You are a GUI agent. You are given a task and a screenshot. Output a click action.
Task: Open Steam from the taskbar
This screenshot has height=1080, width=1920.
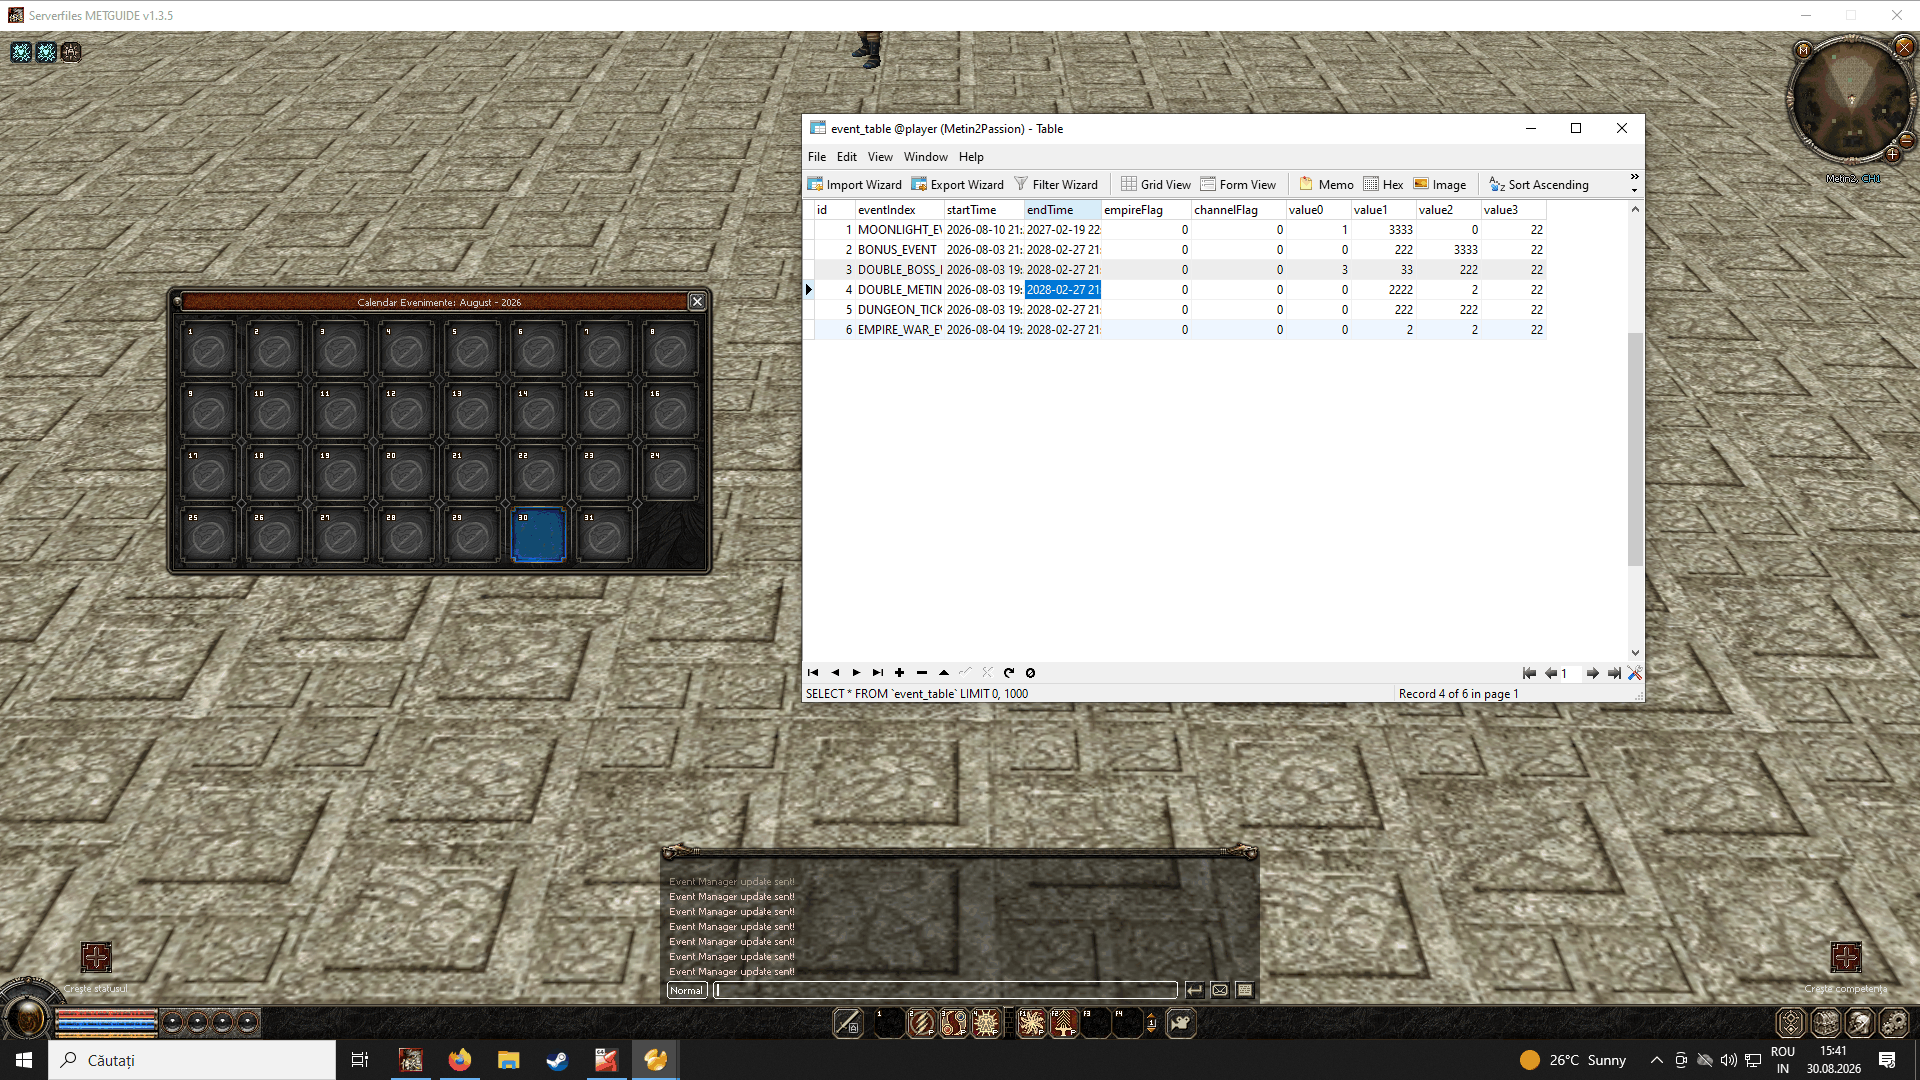[557, 1060]
